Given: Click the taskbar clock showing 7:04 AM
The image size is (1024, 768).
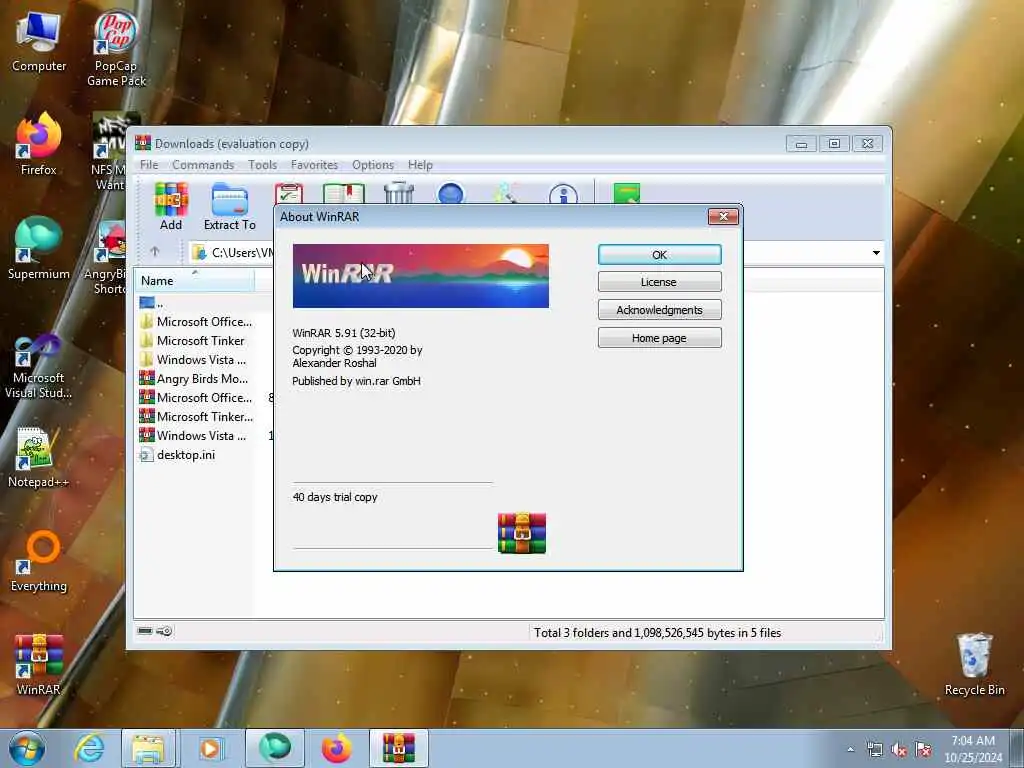Looking at the screenshot, I should (973, 749).
